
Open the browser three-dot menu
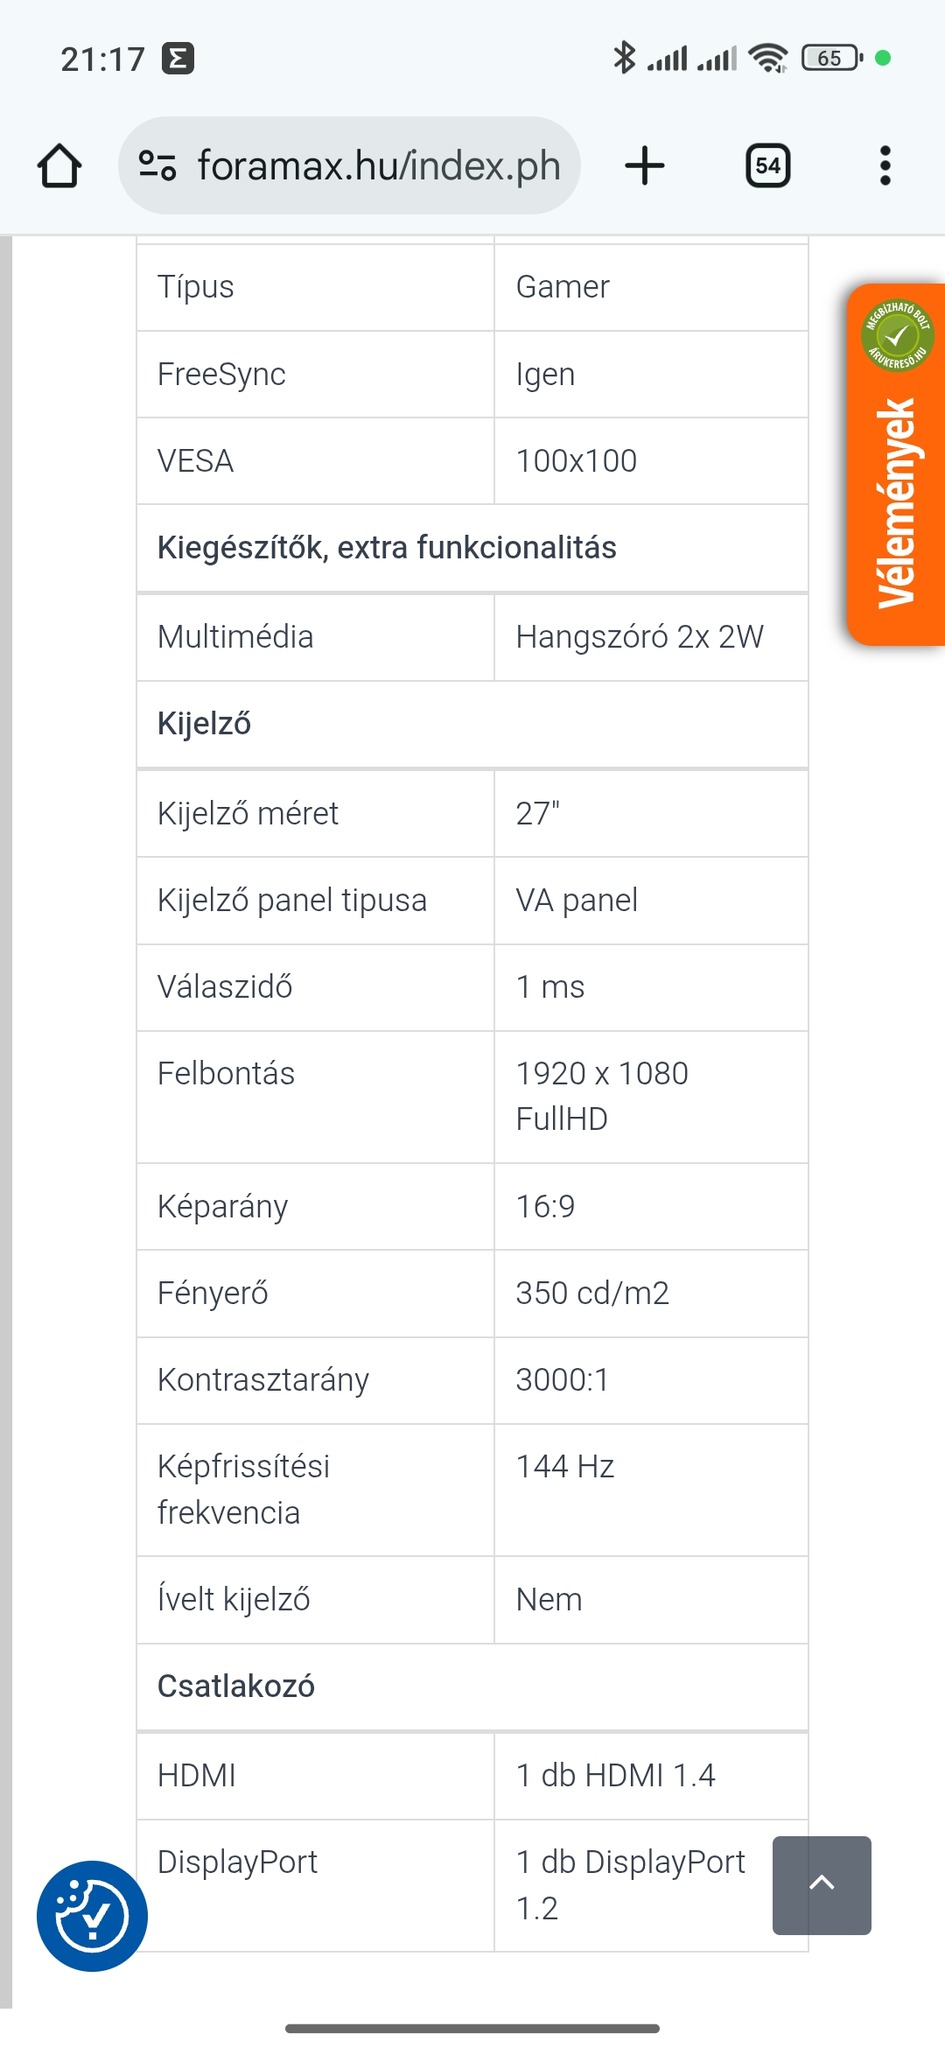pos(884,166)
